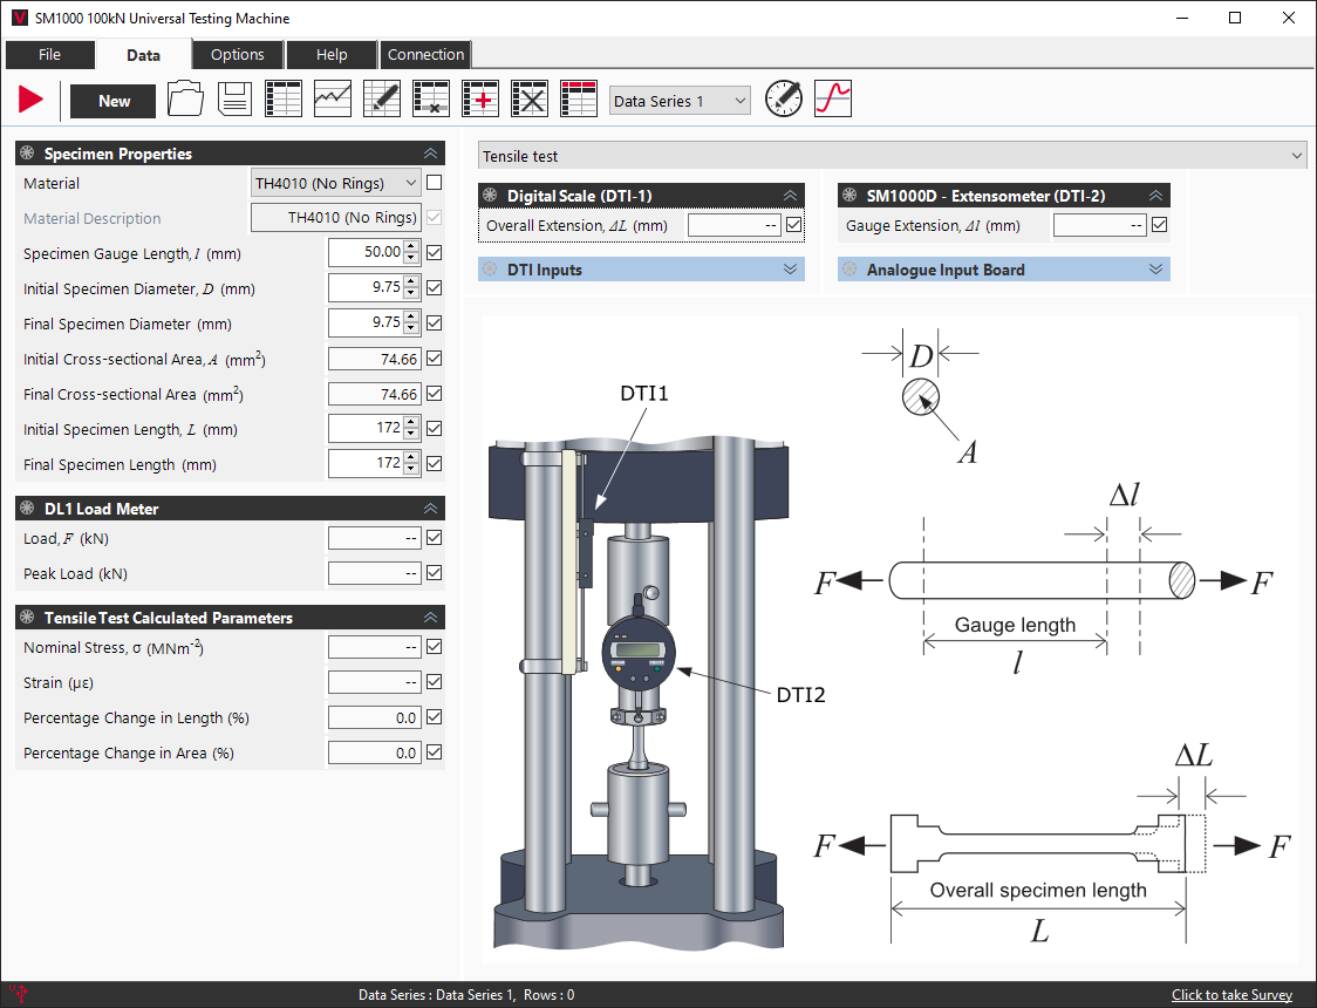Save data using floppy disk icon
This screenshot has height=1008, width=1317.
pos(234,99)
